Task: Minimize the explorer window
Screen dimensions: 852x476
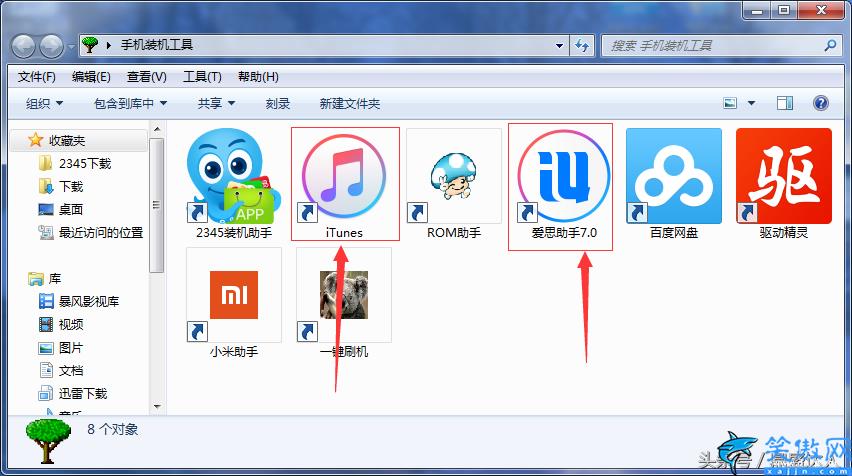Action: click(x=757, y=9)
